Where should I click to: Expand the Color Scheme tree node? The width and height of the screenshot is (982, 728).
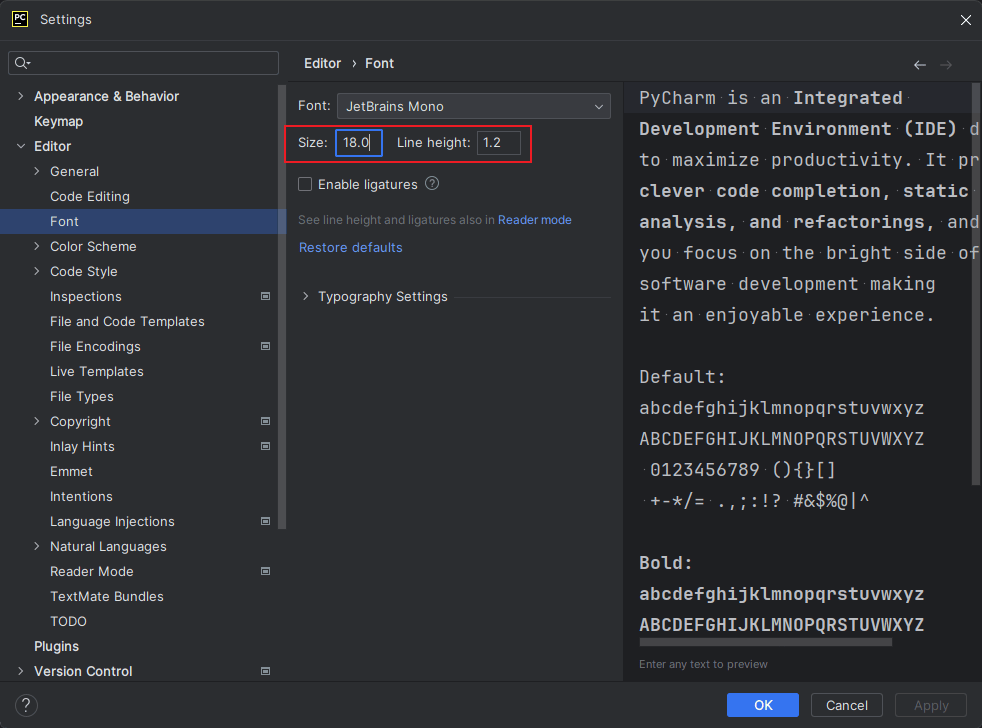tap(37, 247)
